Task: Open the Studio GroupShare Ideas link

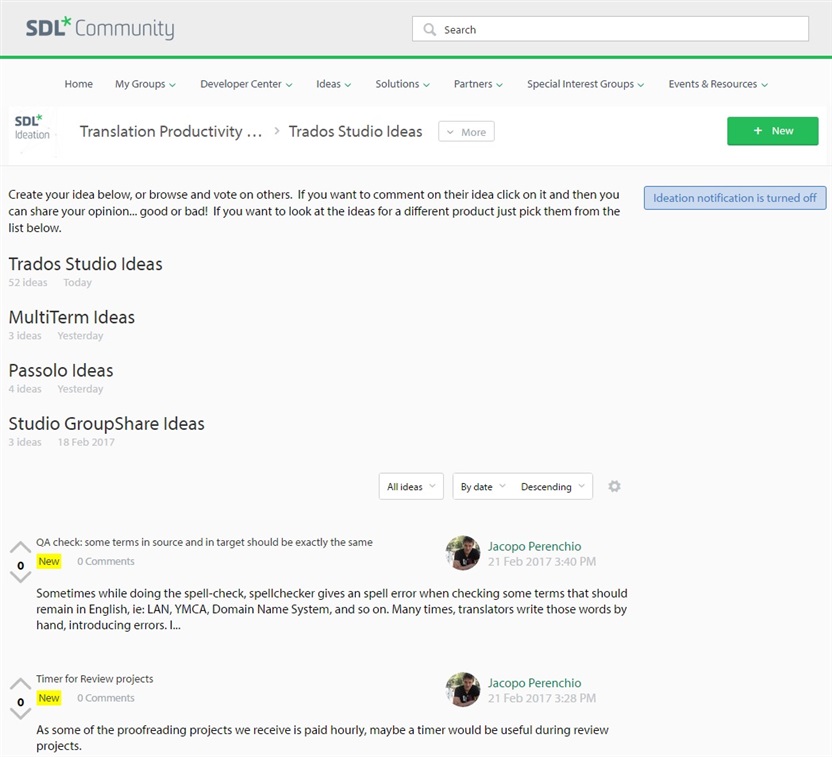Action: (107, 423)
